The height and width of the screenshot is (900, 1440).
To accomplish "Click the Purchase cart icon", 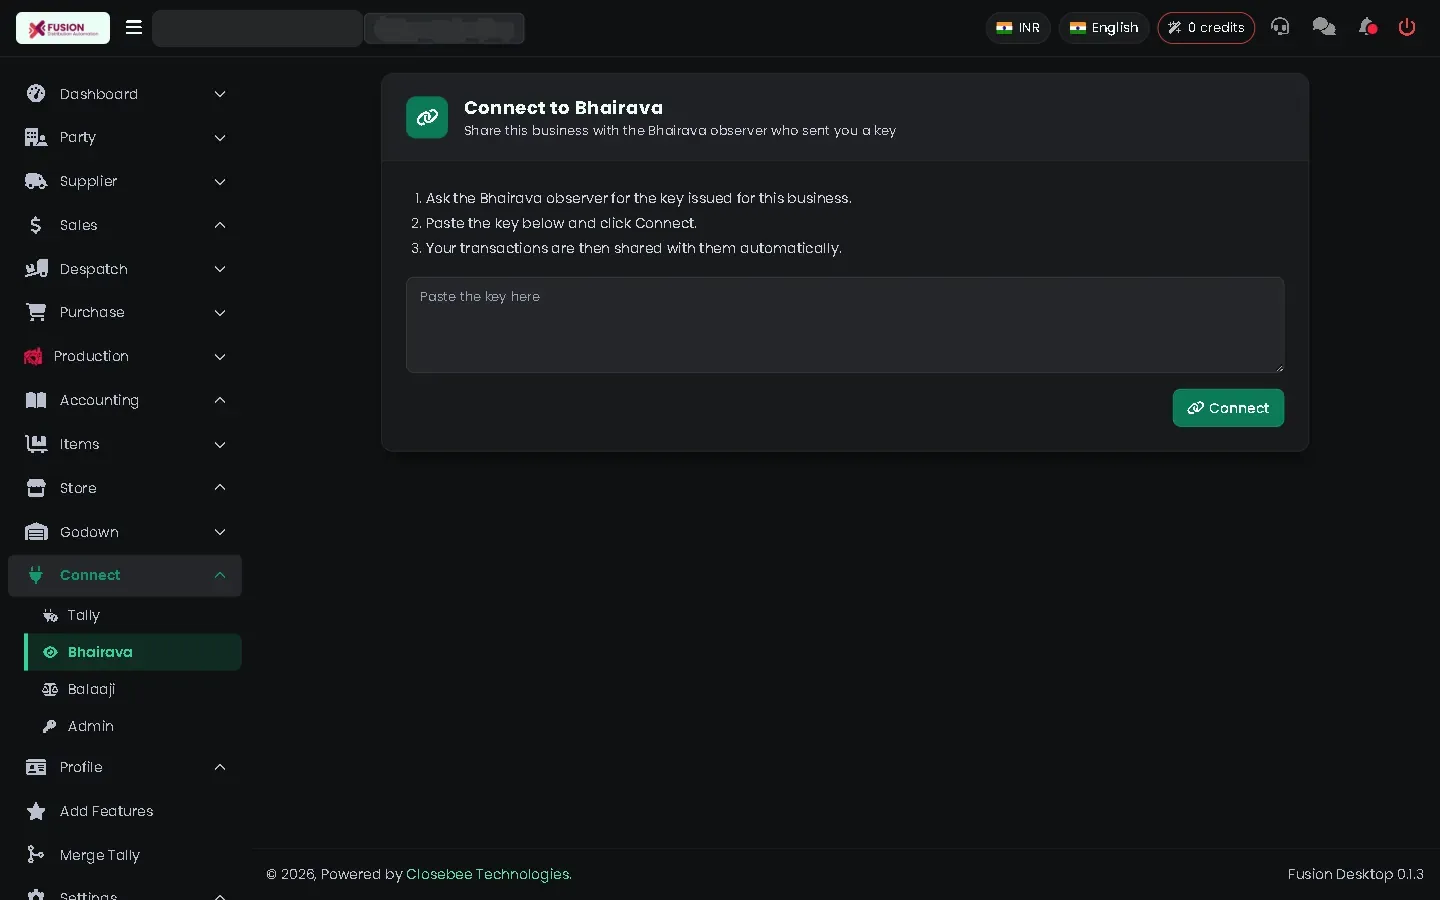I will pos(36,312).
